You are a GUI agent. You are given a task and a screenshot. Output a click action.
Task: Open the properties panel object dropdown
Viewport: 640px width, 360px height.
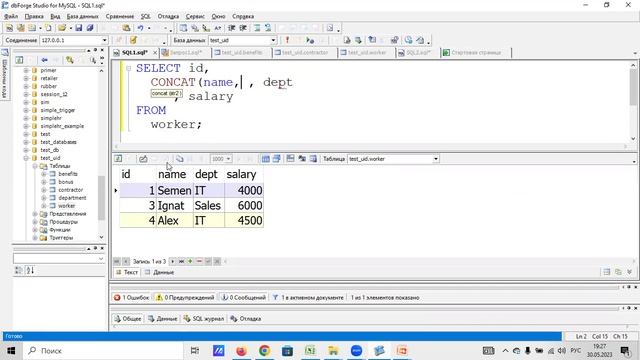tap(101, 259)
